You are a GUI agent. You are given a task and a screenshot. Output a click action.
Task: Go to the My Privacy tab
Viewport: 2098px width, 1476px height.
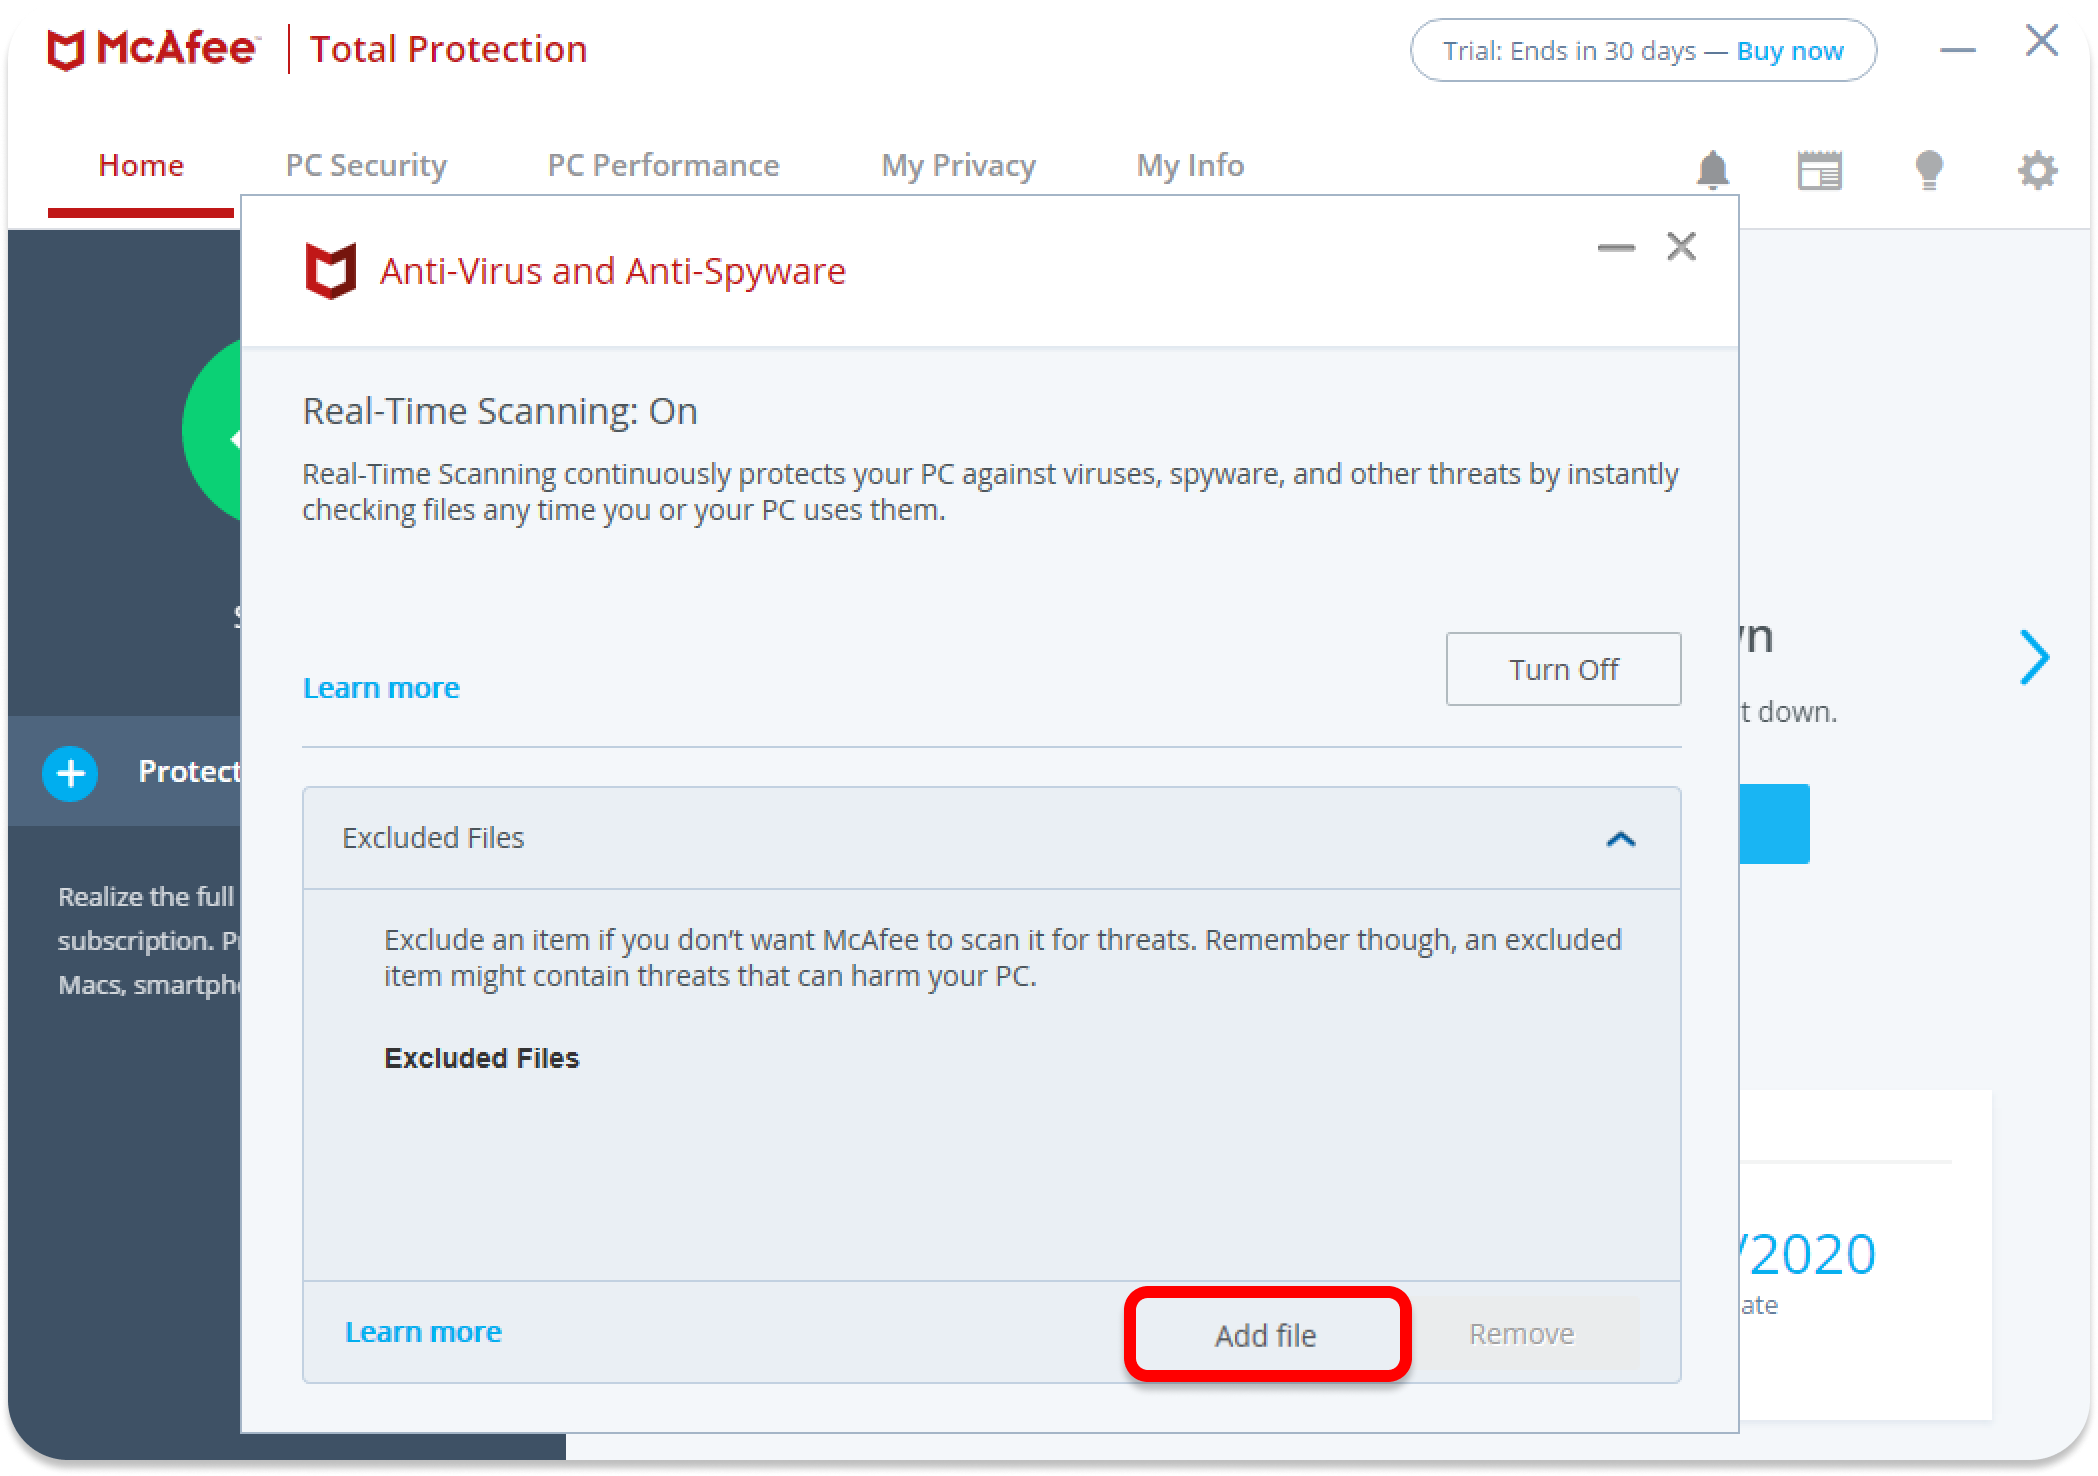coord(958,165)
